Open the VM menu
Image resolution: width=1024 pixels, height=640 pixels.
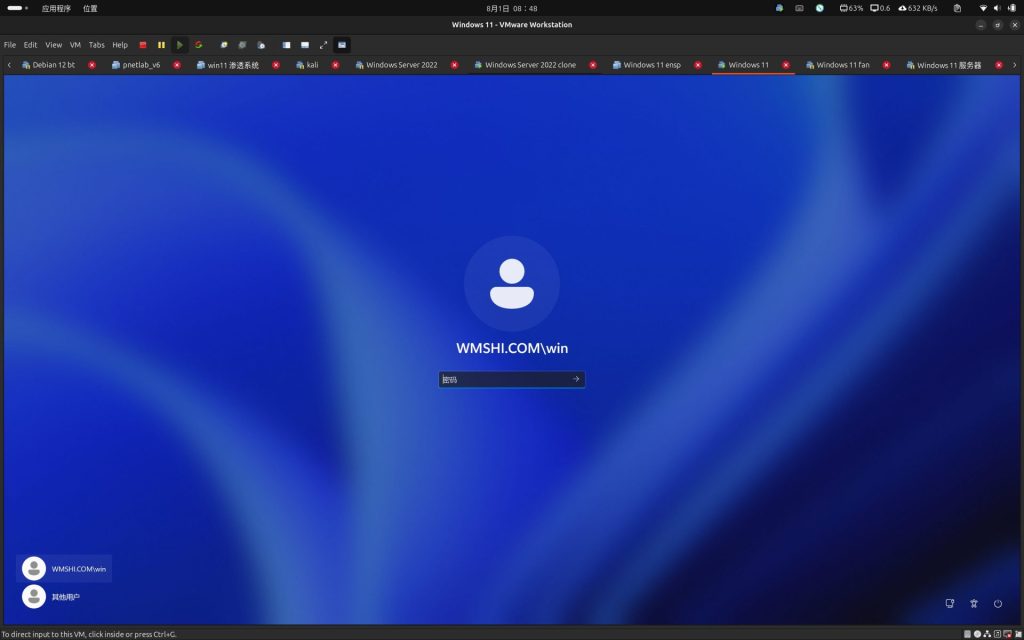[x=75, y=45]
